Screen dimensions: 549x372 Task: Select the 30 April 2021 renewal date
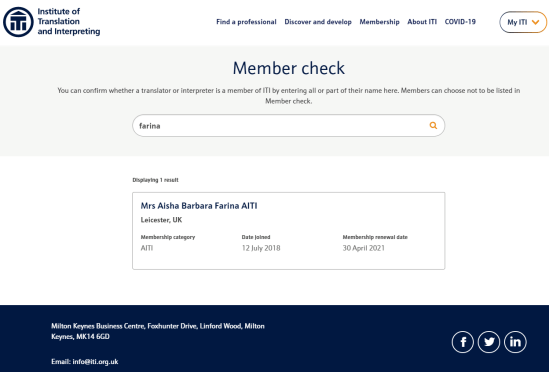tap(363, 248)
